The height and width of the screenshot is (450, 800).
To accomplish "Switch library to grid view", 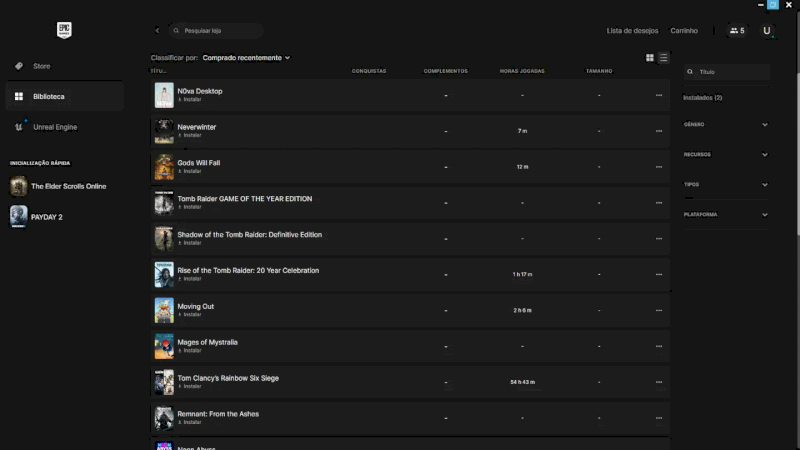I will (650, 58).
